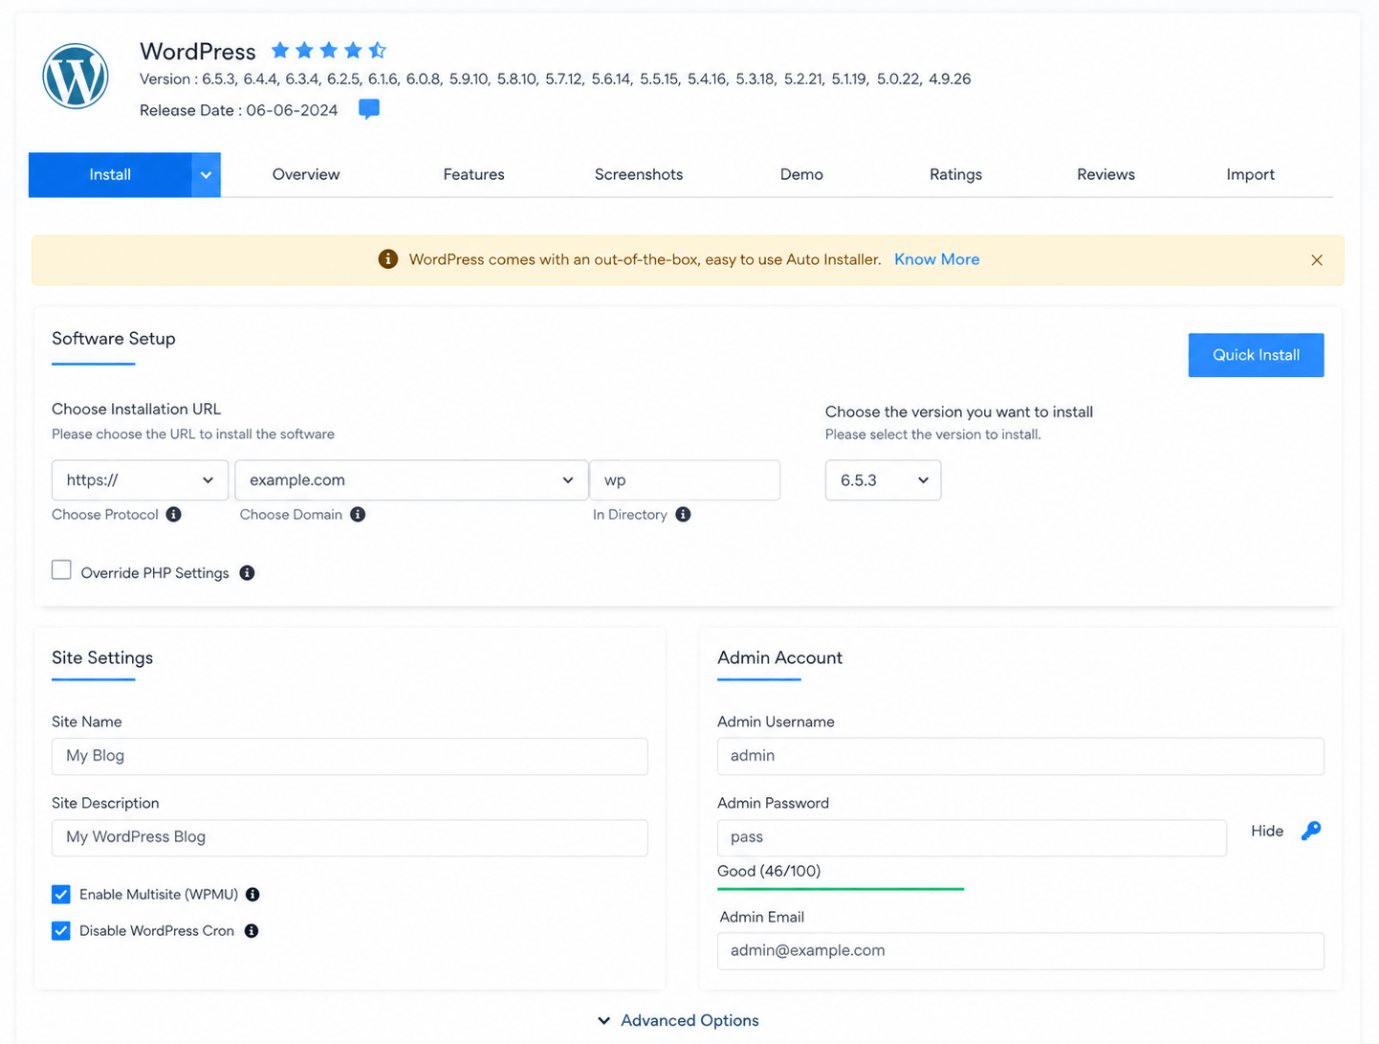Click the Admin Password field
This screenshot has height=1044, width=1379.
(972, 838)
